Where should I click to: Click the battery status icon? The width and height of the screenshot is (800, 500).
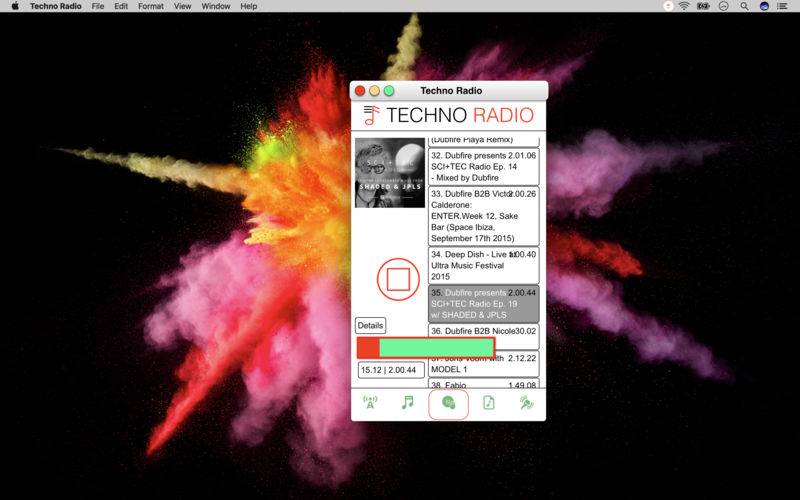pos(704,6)
